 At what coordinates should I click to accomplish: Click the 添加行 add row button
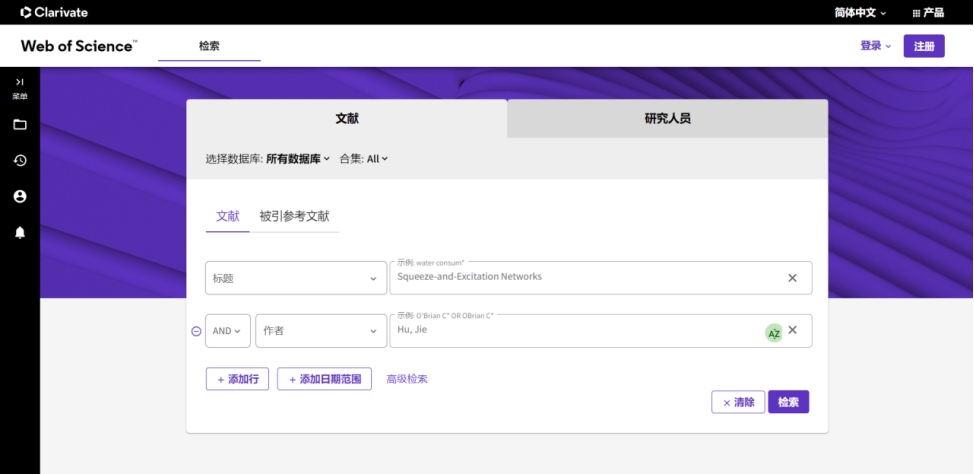tap(237, 379)
